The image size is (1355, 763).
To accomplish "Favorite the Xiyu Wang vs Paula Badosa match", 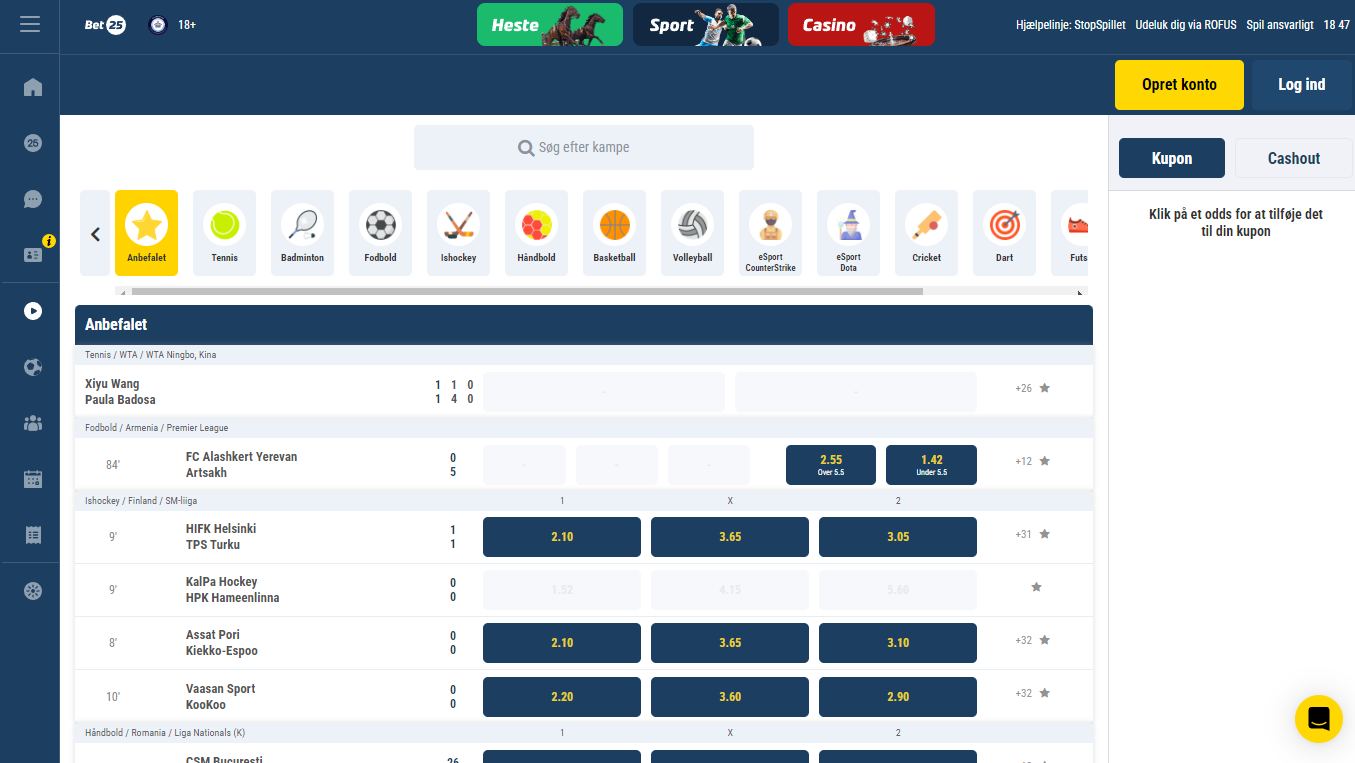I will (x=1045, y=388).
